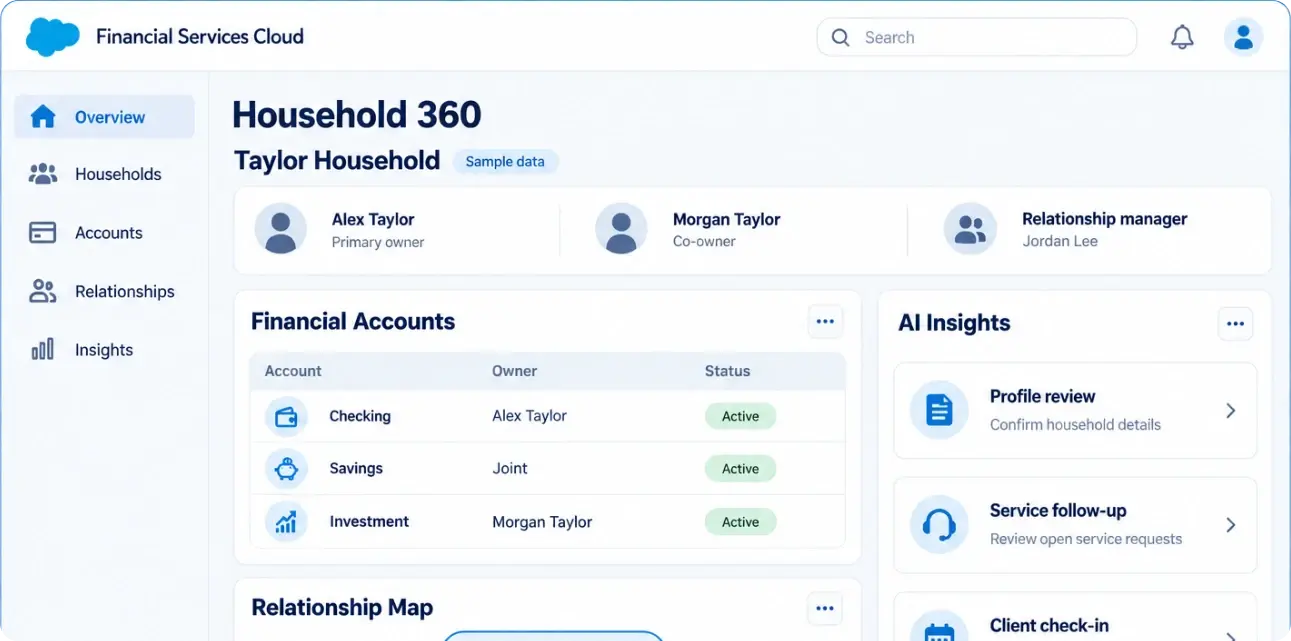Open Accounts in the sidebar
The height and width of the screenshot is (641, 1291).
tap(104, 233)
